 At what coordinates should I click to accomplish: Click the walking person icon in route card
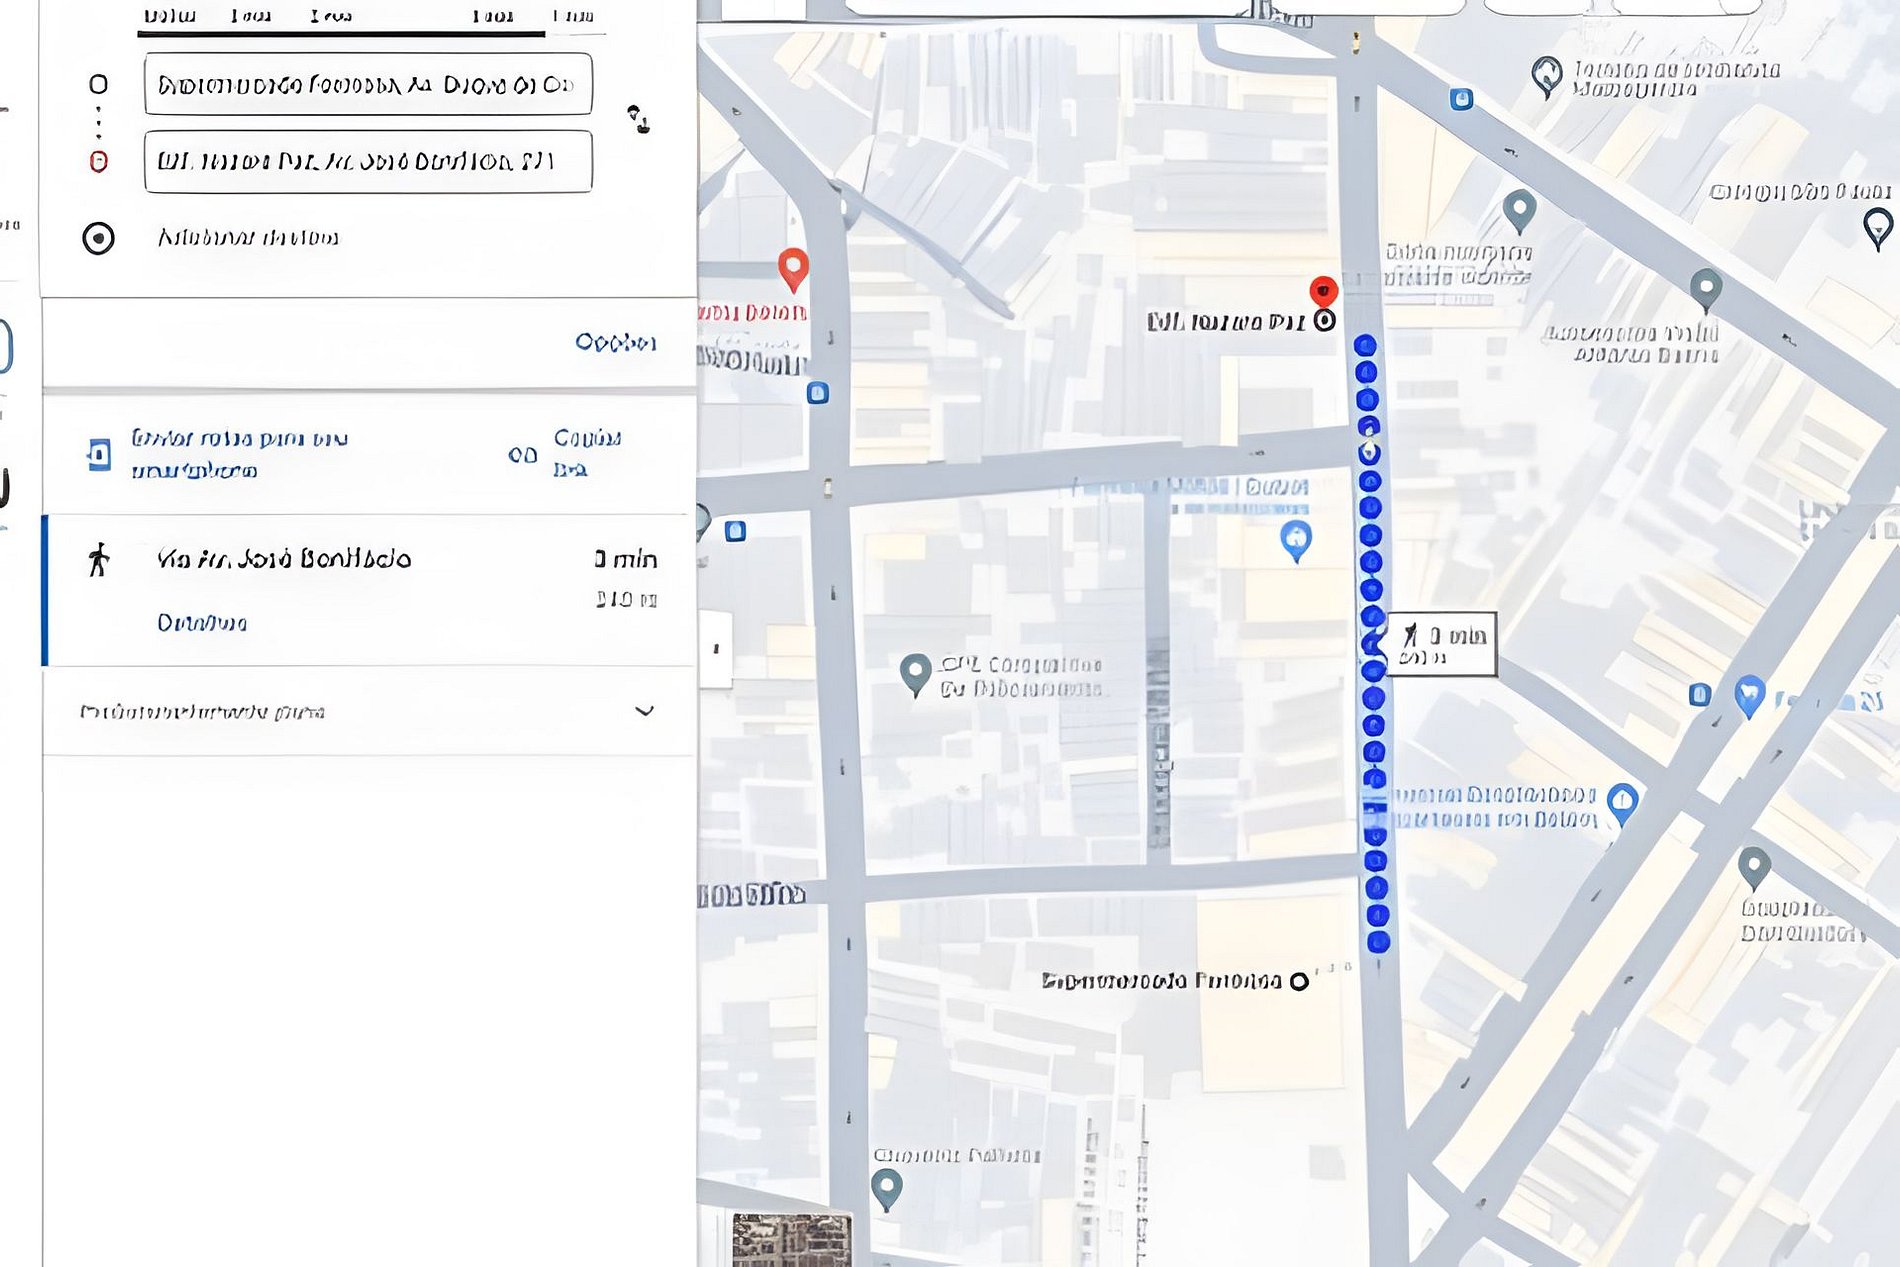pos(98,560)
